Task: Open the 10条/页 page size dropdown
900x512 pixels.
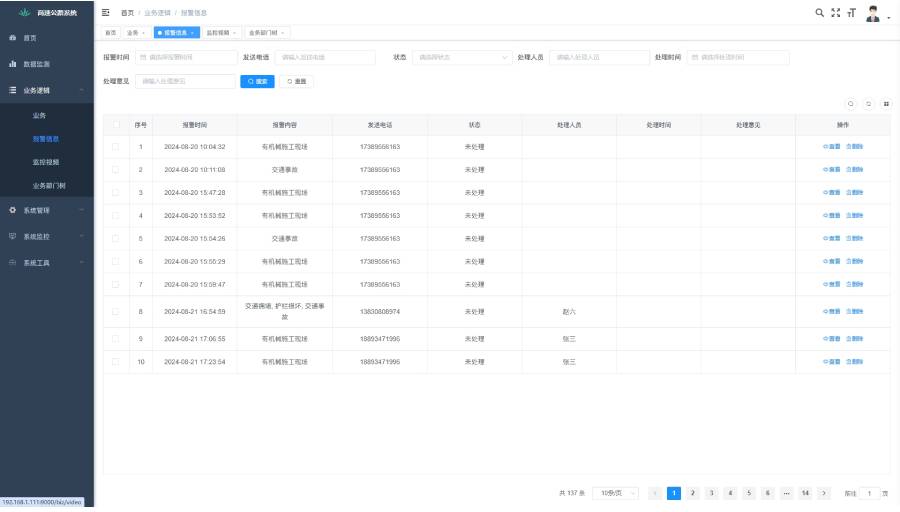Action: [615, 493]
